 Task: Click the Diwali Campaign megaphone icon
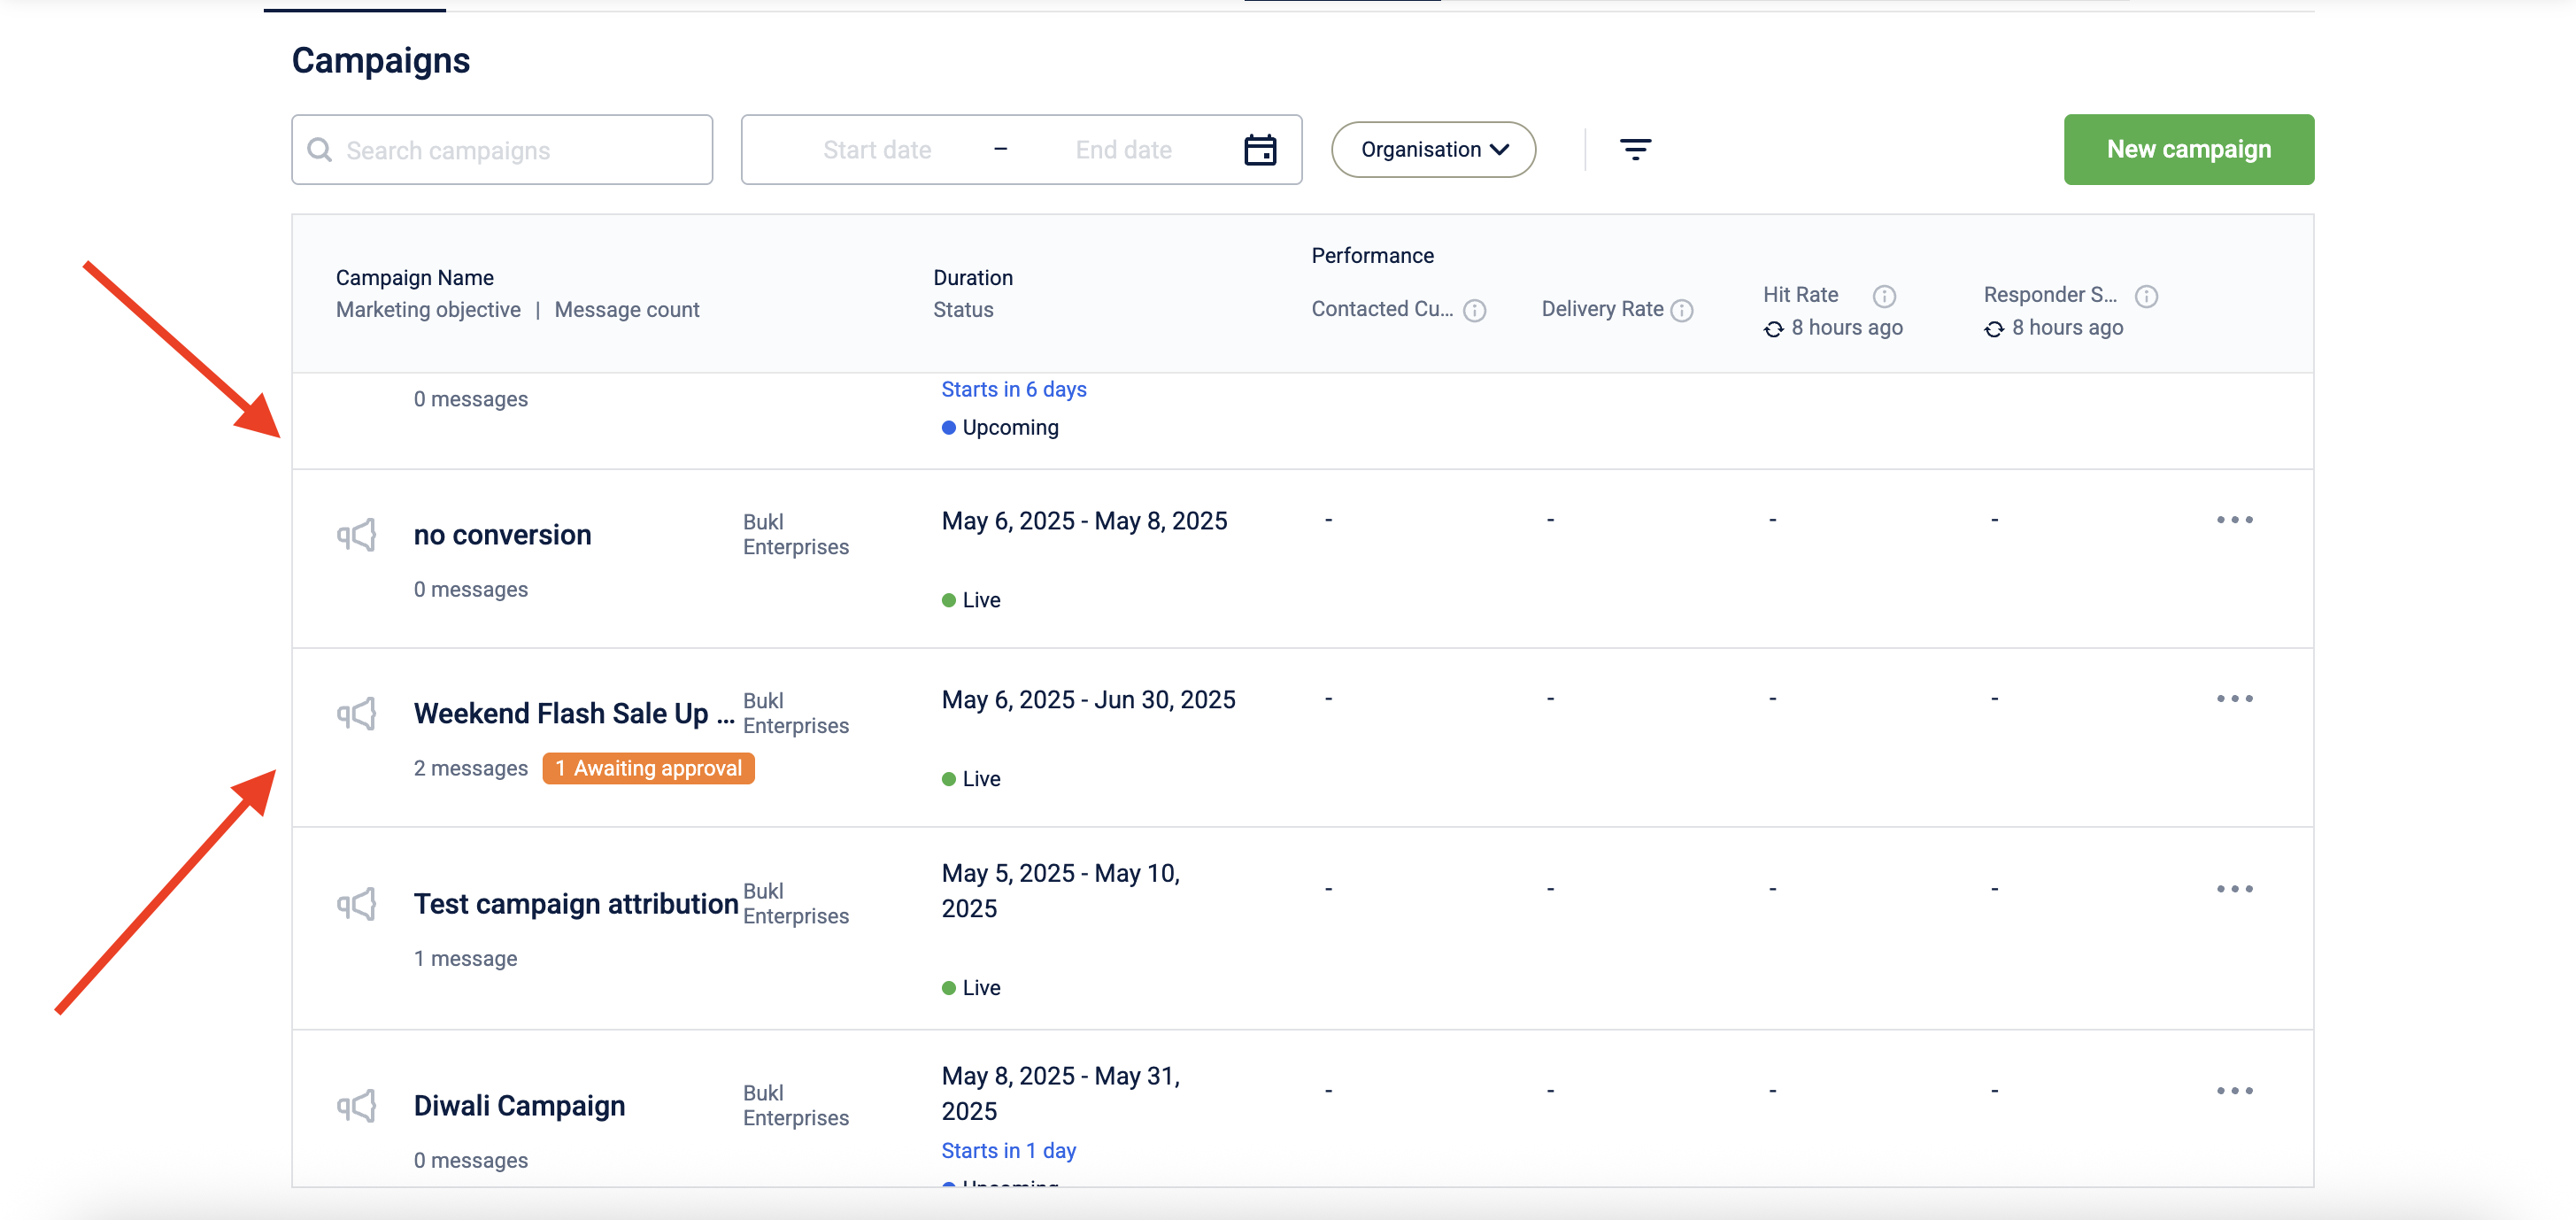click(x=357, y=1105)
